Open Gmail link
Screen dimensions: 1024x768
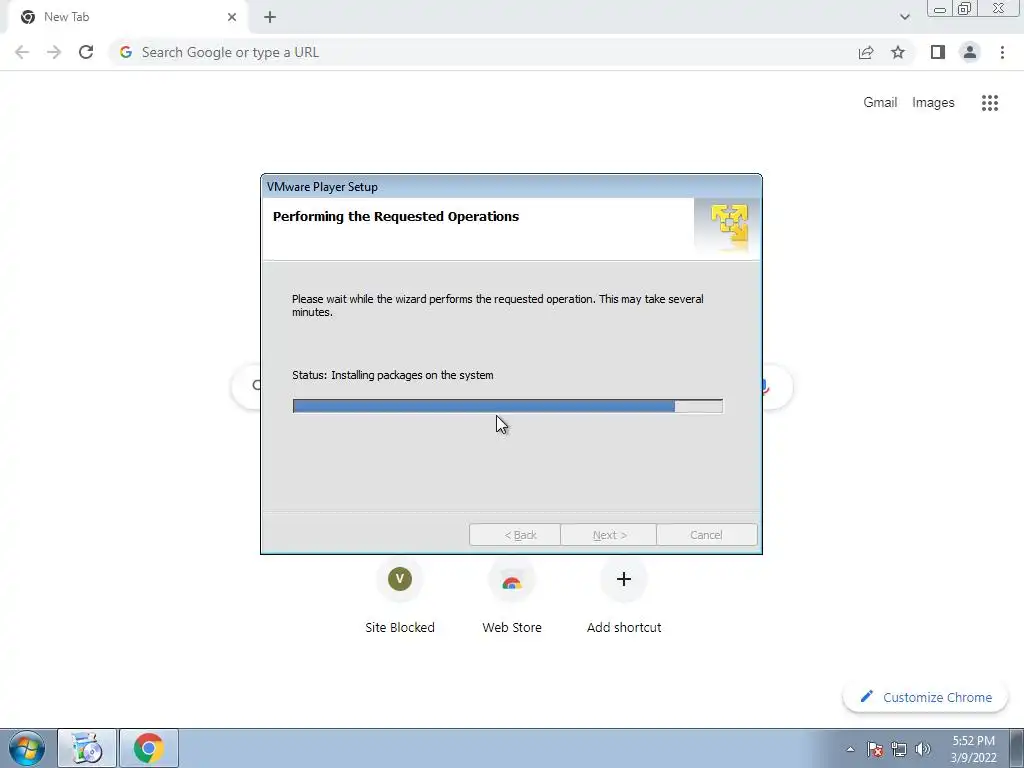880,103
